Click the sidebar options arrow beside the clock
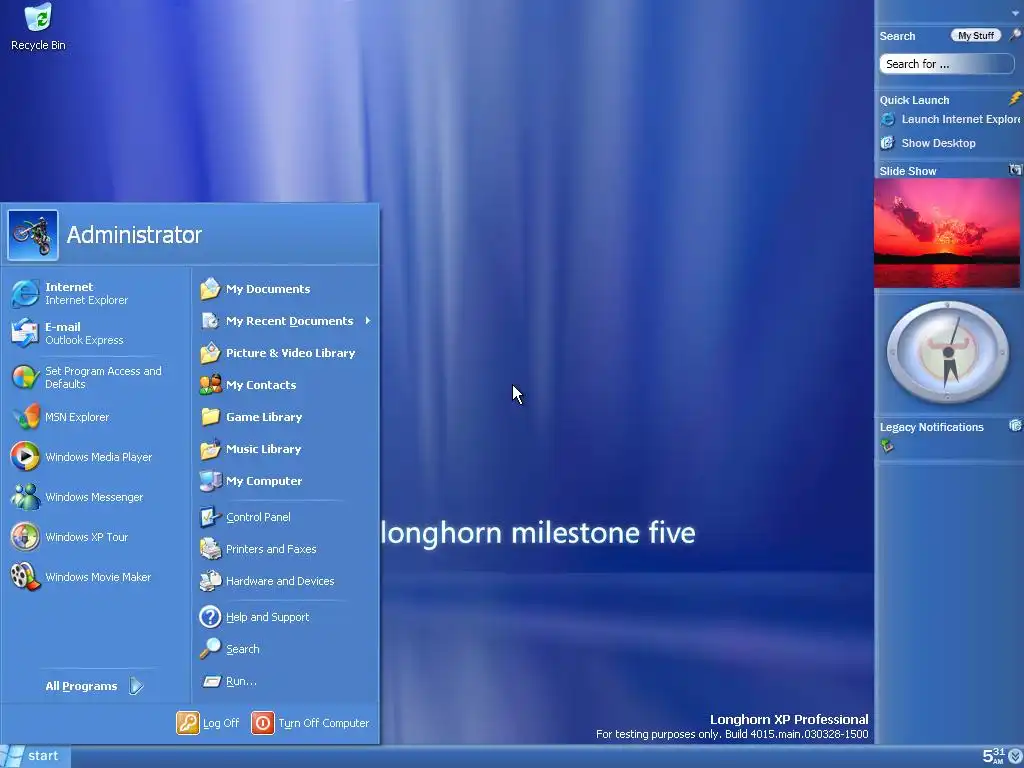1024x768 pixels. pyautogui.click(x=1016, y=756)
